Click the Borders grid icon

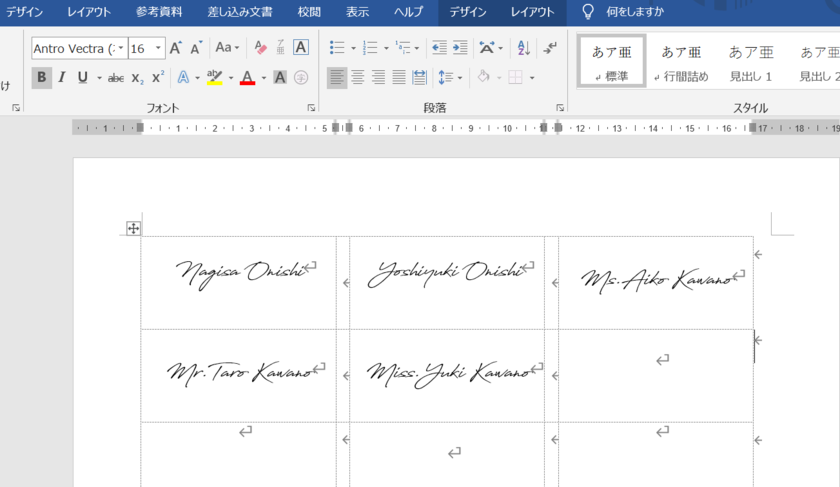click(x=515, y=78)
